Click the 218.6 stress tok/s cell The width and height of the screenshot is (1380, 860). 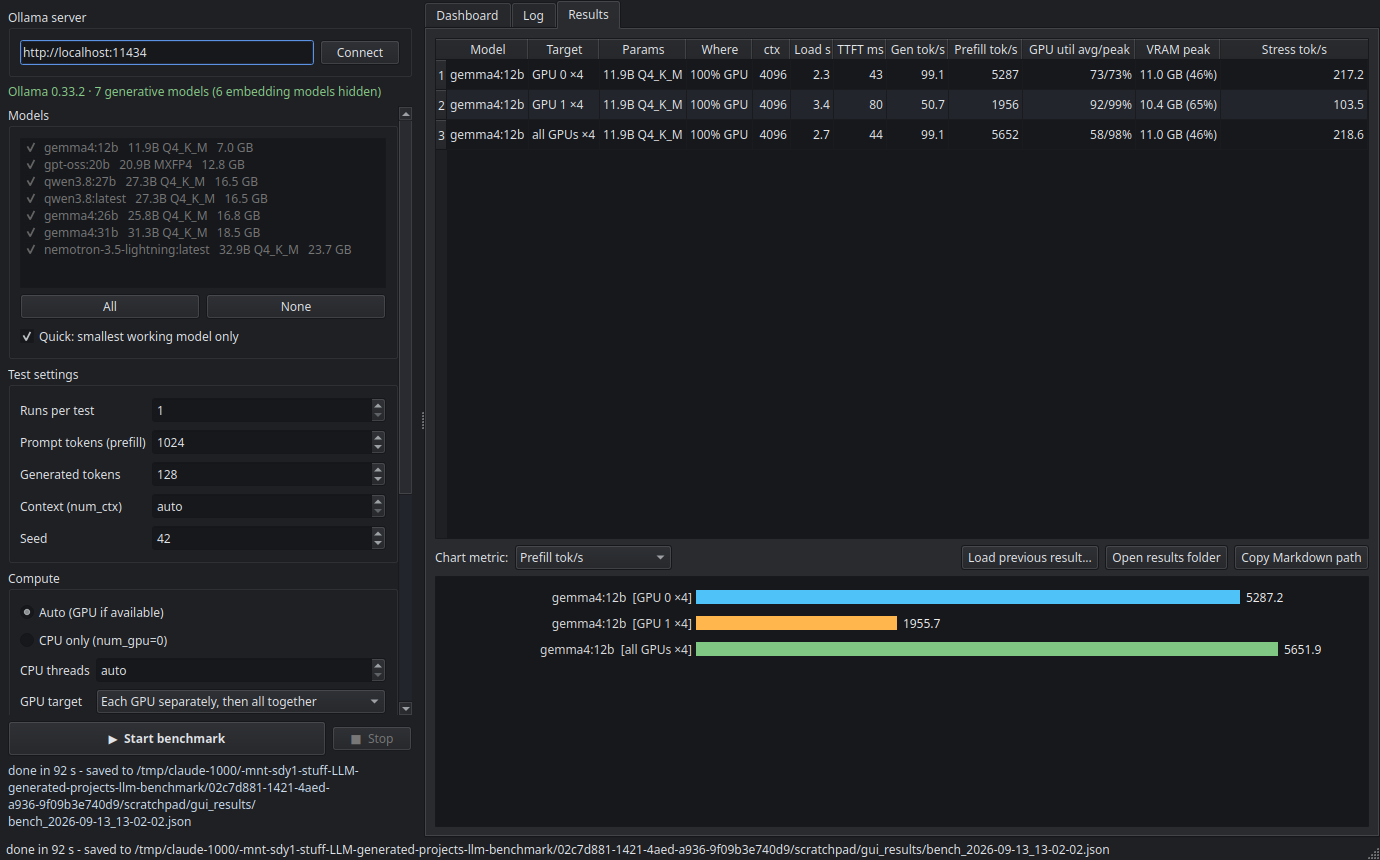[x=1294, y=135]
